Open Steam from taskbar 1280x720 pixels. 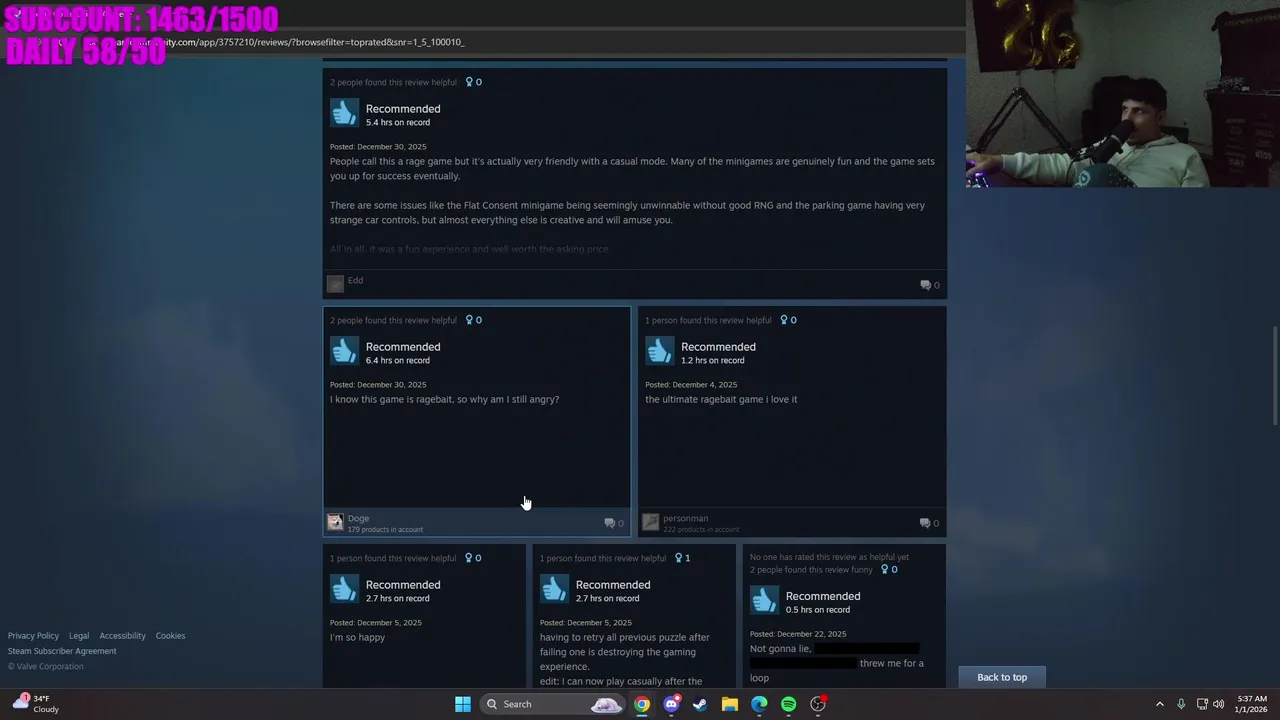pyautogui.click(x=700, y=704)
